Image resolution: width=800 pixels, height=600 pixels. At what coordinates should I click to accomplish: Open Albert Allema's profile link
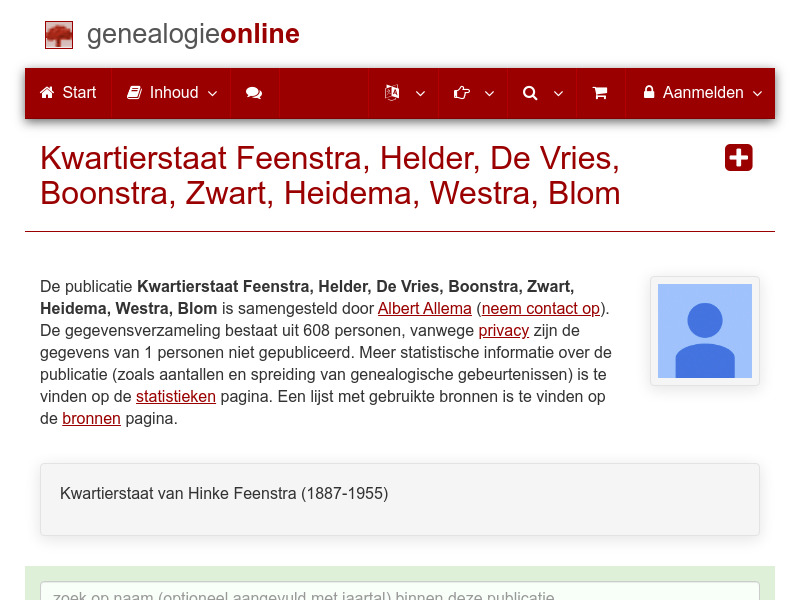point(423,308)
